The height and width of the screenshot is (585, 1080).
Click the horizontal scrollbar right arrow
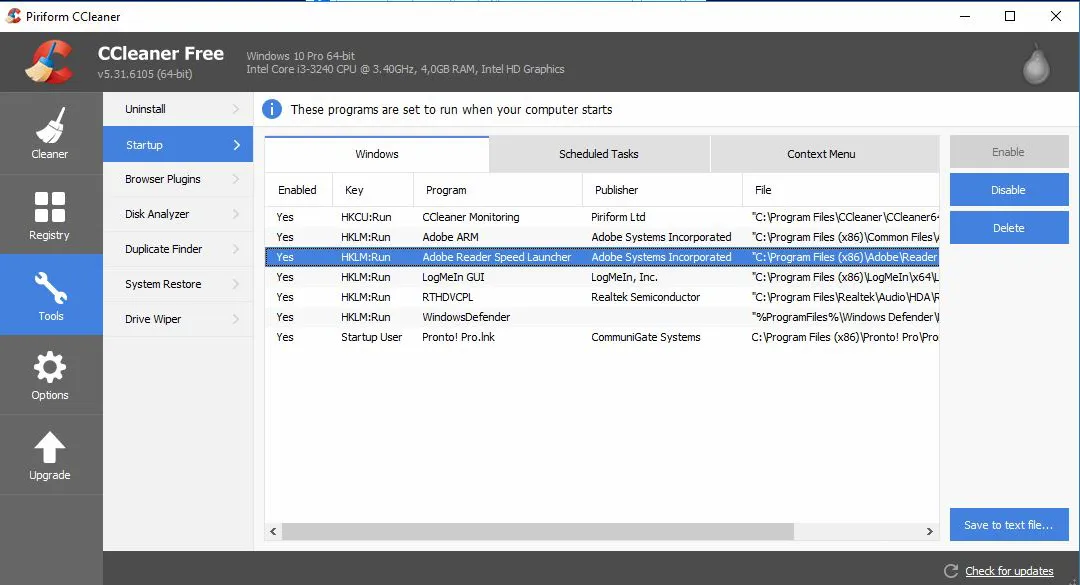(x=930, y=532)
